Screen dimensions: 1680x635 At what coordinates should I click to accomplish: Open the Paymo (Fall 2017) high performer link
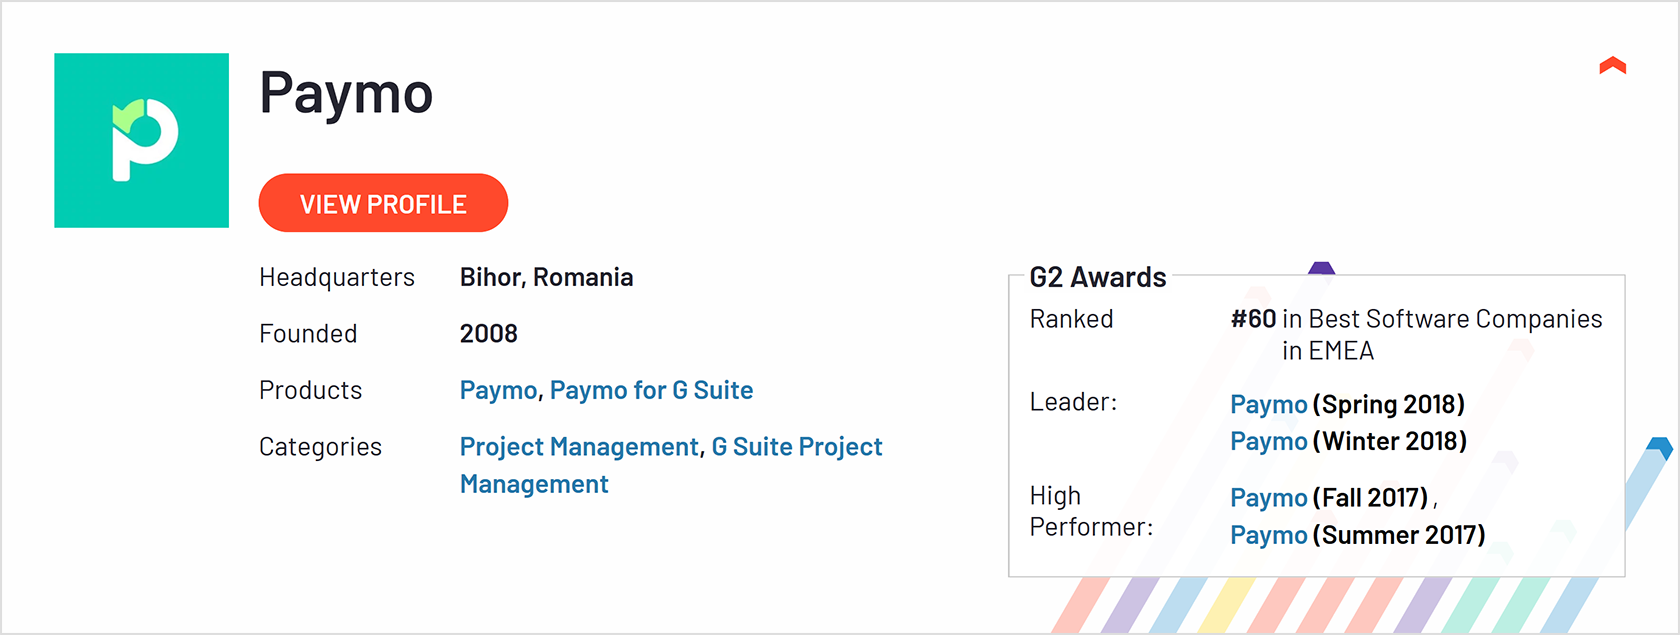[x=1268, y=497]
